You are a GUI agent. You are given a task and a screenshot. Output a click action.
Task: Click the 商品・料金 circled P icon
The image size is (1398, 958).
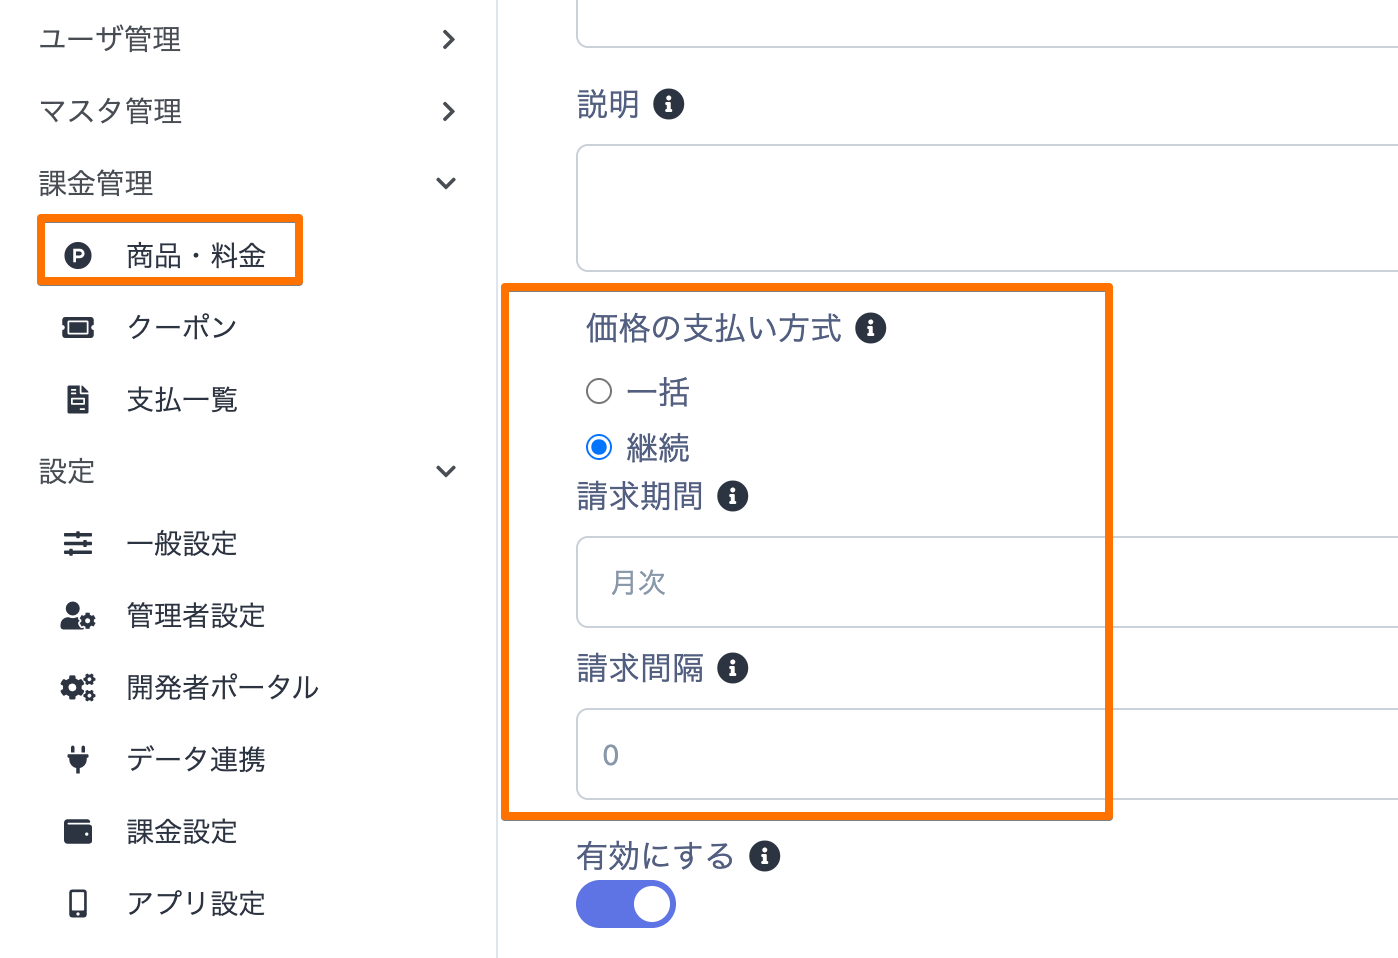(78, 256)
